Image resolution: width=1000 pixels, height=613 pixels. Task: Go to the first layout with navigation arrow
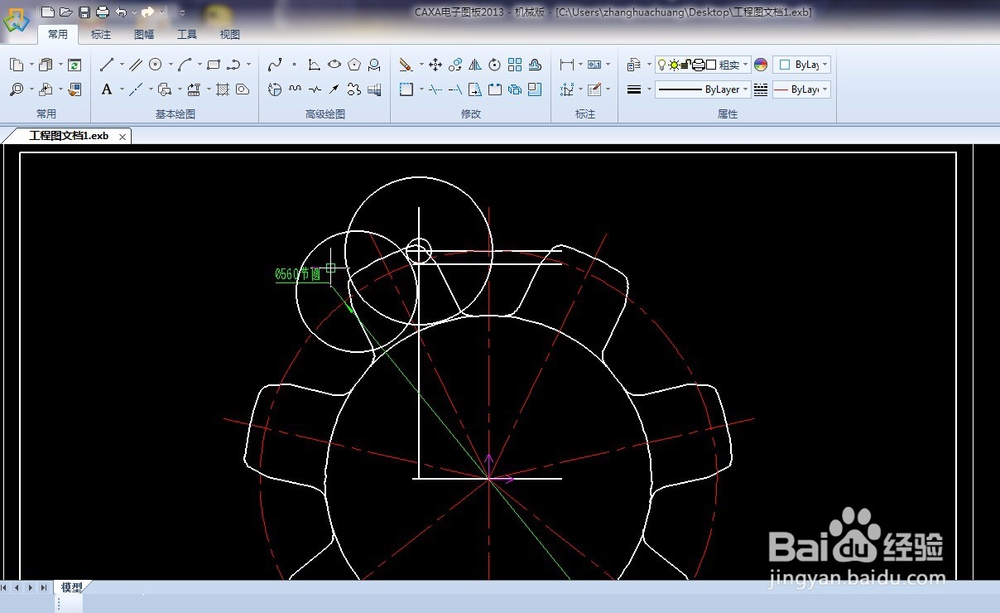(x=5, y=587)
